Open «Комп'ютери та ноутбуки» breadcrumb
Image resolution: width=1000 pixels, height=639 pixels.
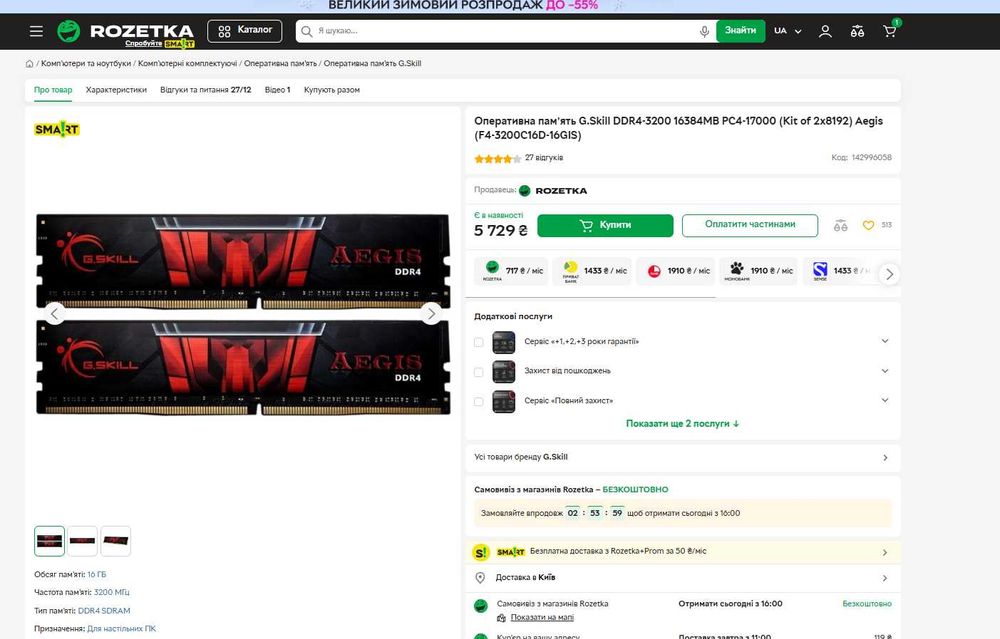(x=86, y=63)
